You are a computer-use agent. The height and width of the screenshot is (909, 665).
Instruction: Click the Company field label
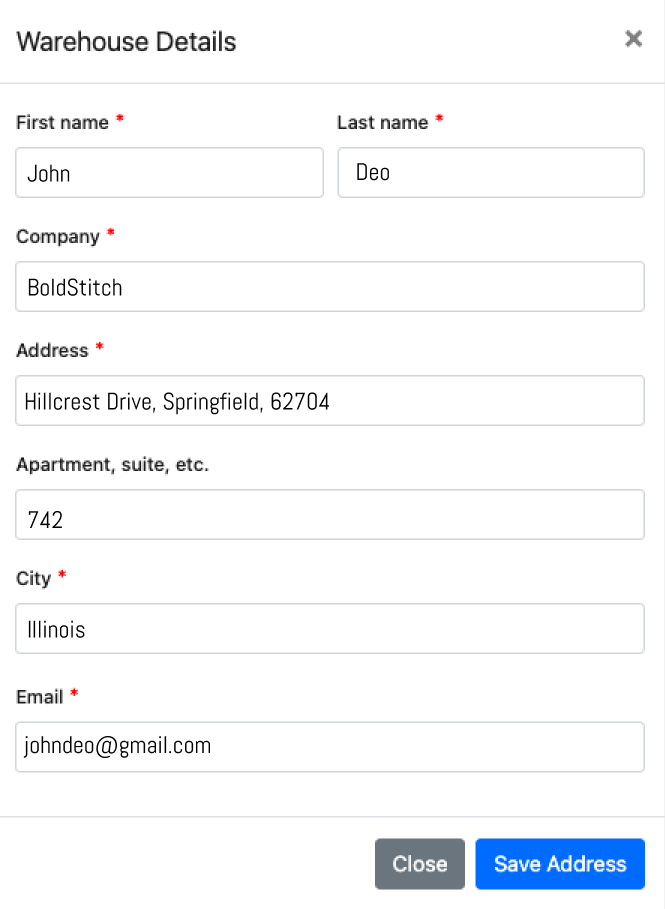coord(58,237)
